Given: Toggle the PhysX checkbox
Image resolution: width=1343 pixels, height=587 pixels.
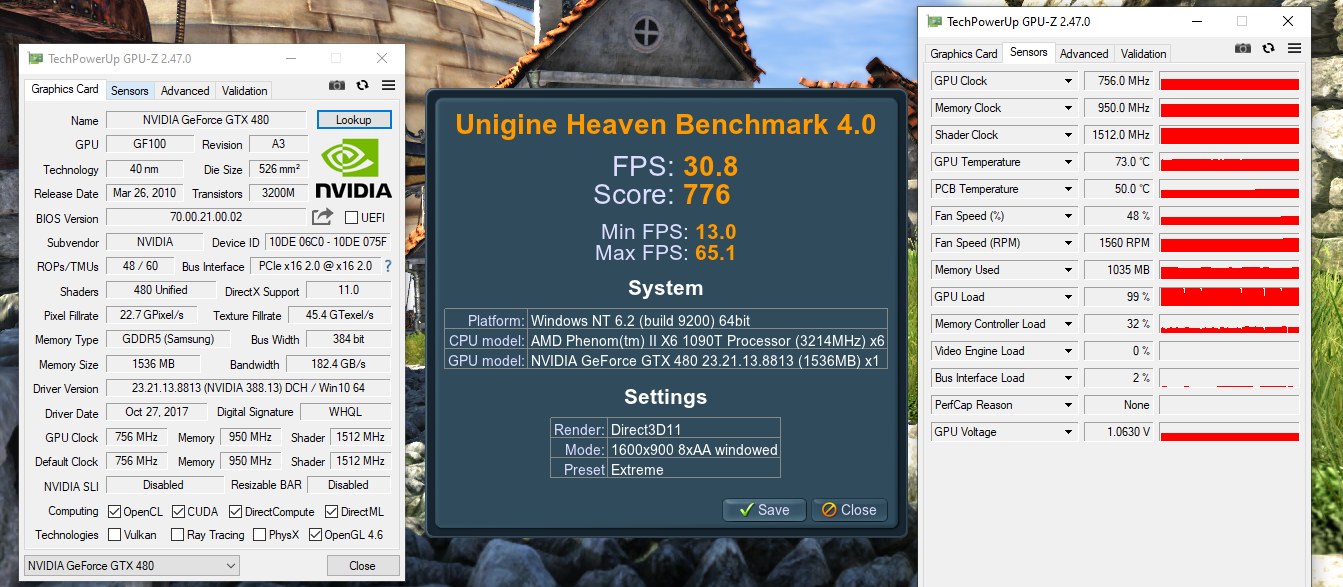Looking at the screenshot, I should [259, 535].
